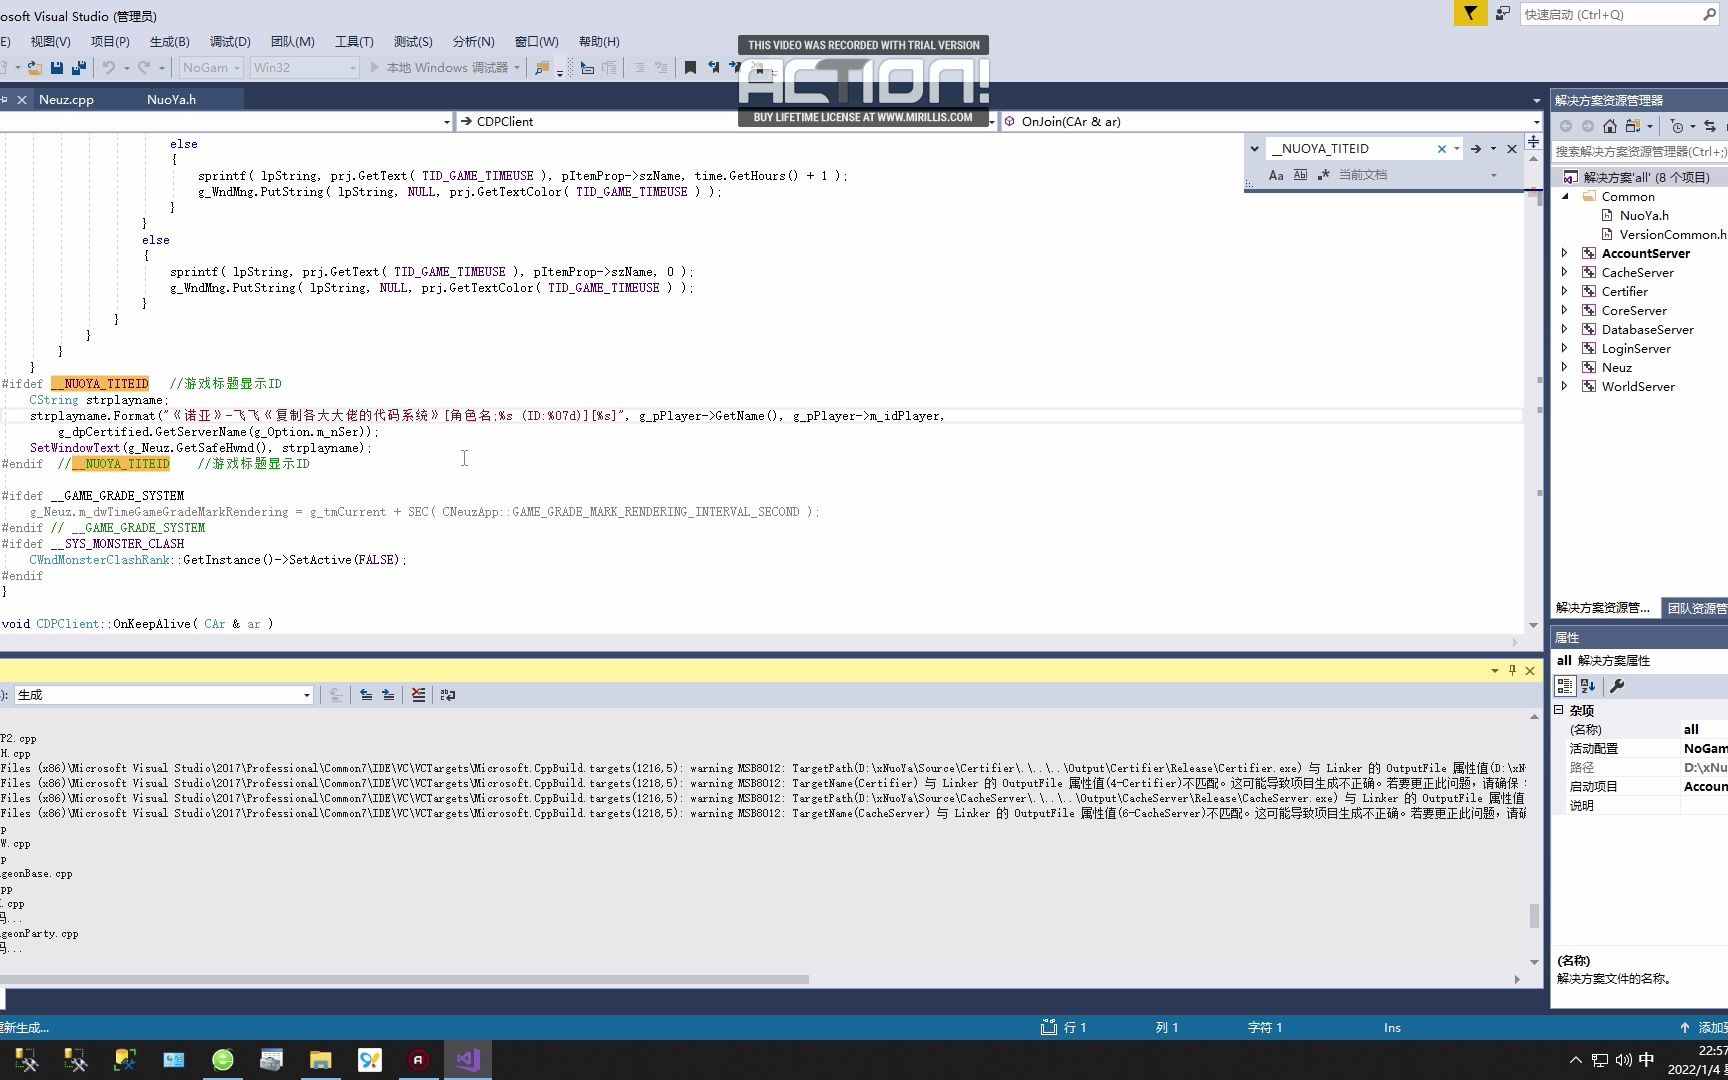Undo last edit icon
The height and width of the screenshot is (1080, 1728).
(108, 68)
